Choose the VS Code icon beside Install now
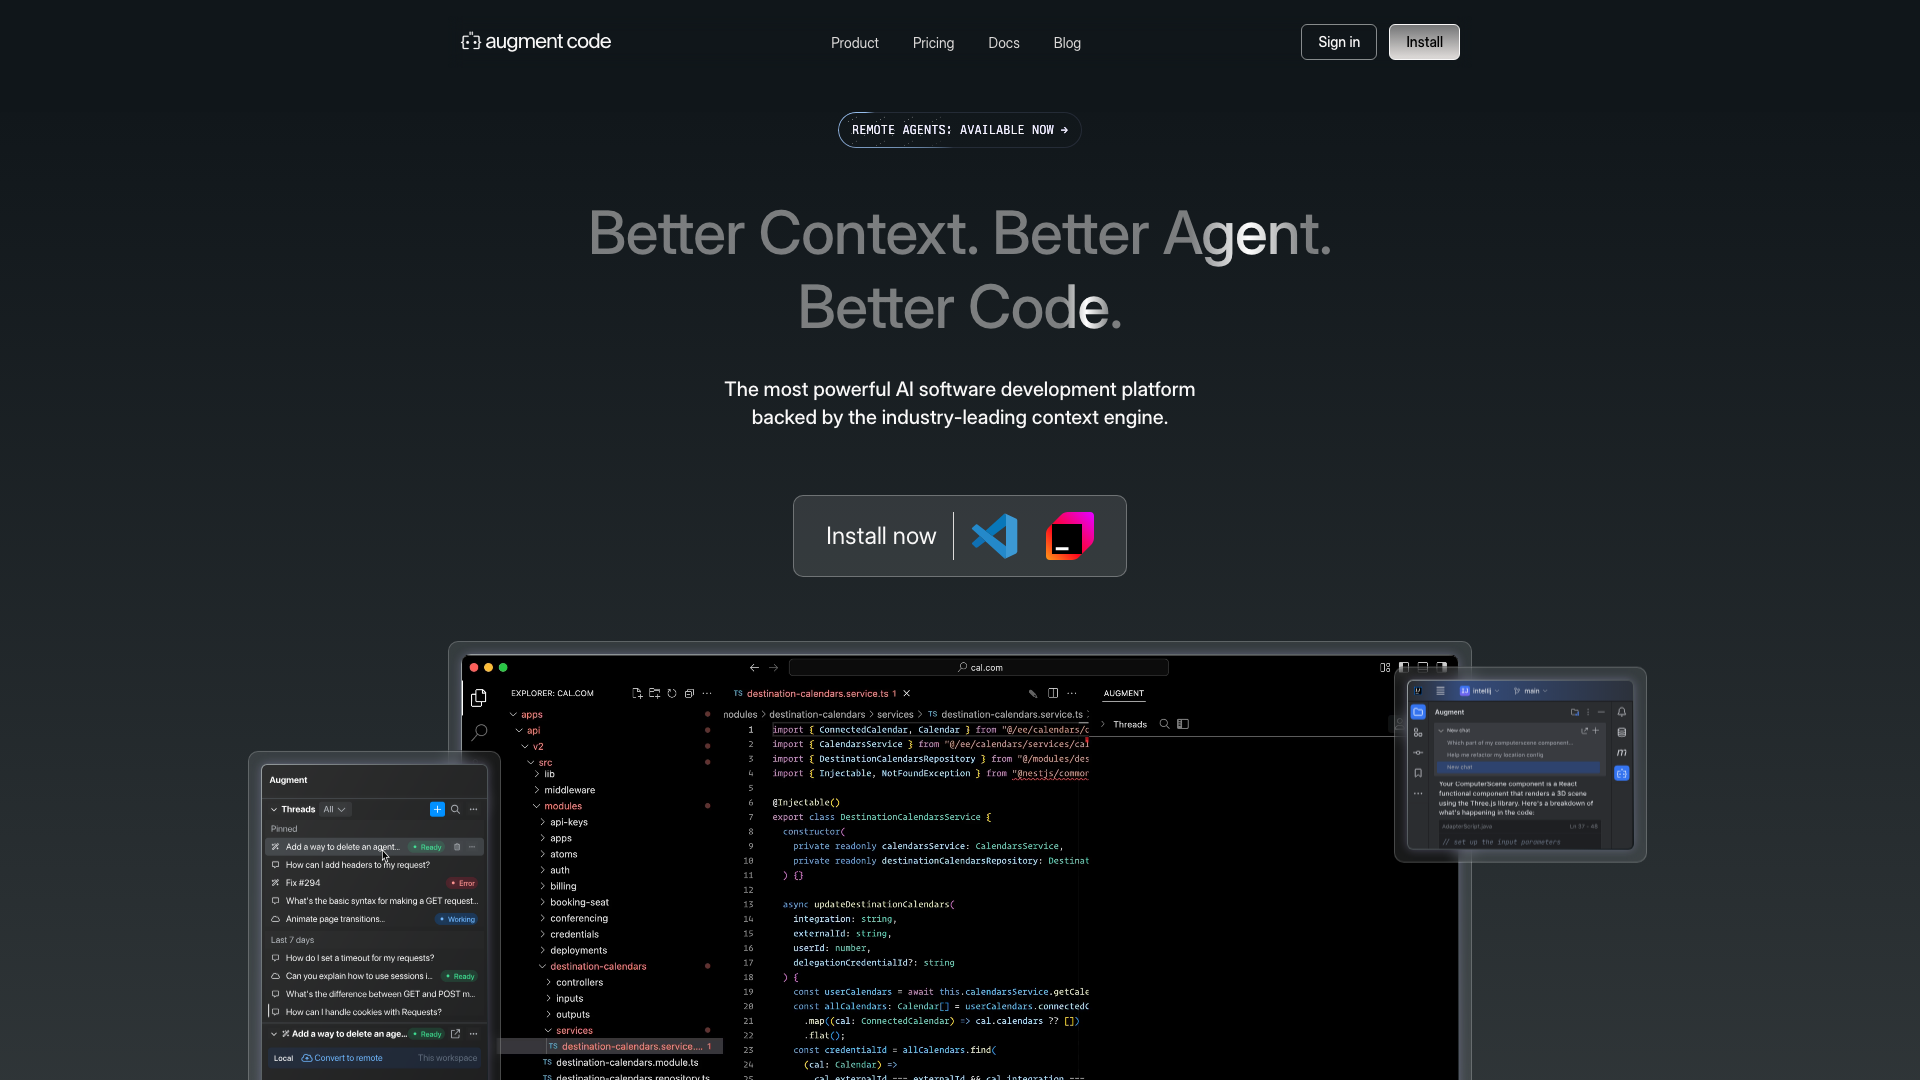The image size is (1920, 1080). pos(995,536)
